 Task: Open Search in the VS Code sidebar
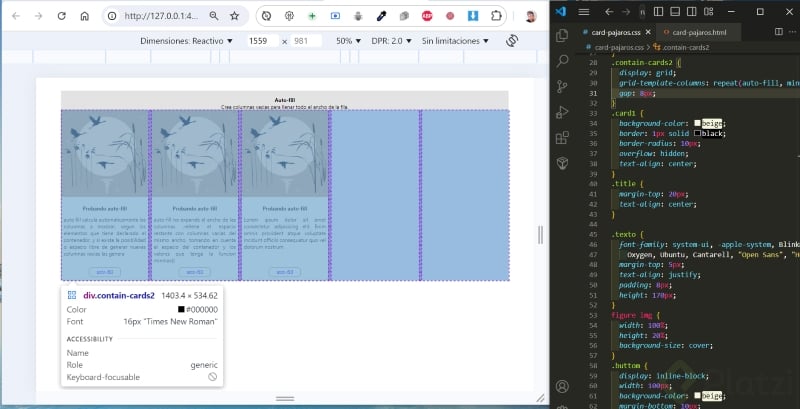pos(562,60)
